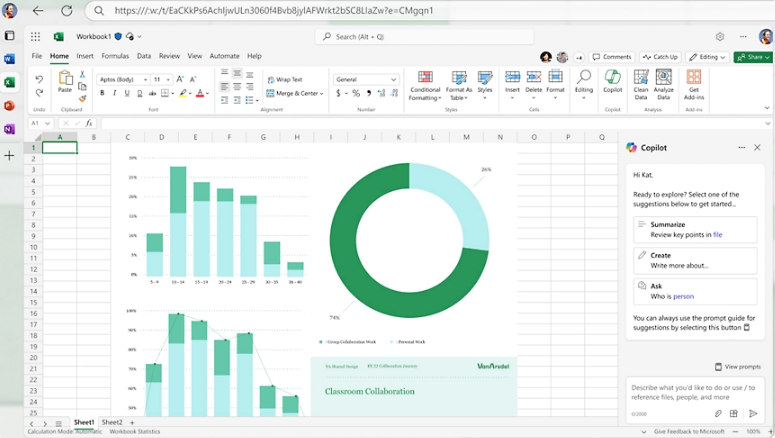775x438 pixels.
Task: Open OneNote from the left sidebar
Action: click(x=9, y=130)
